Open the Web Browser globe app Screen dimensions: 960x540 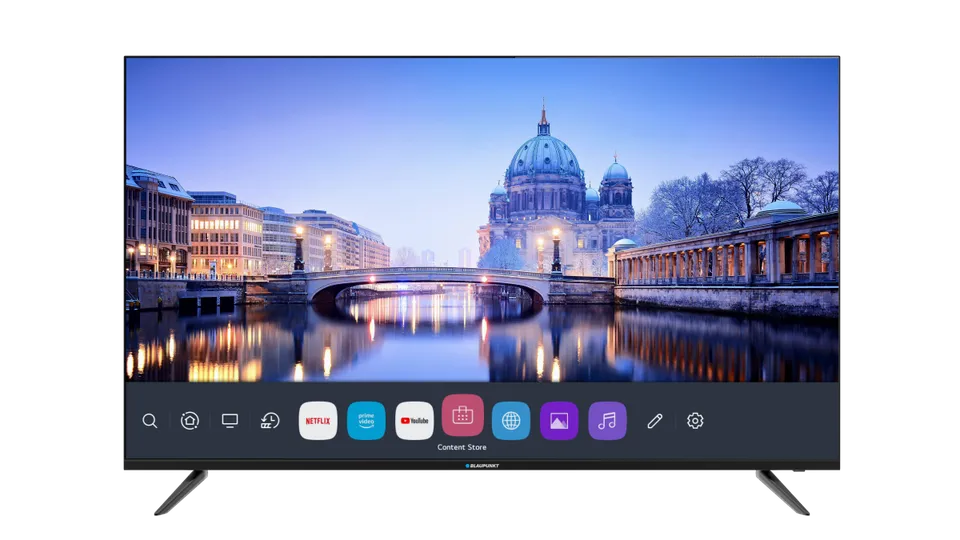click(511, 421)
